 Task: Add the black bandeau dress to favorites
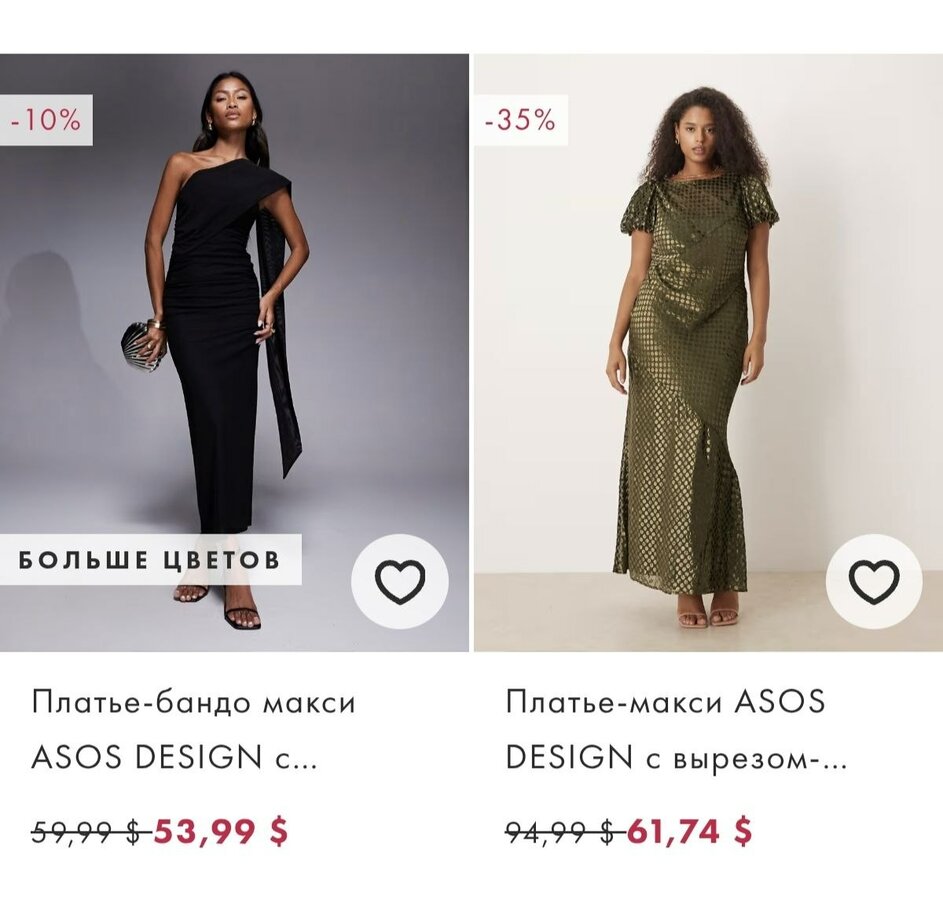399,581
